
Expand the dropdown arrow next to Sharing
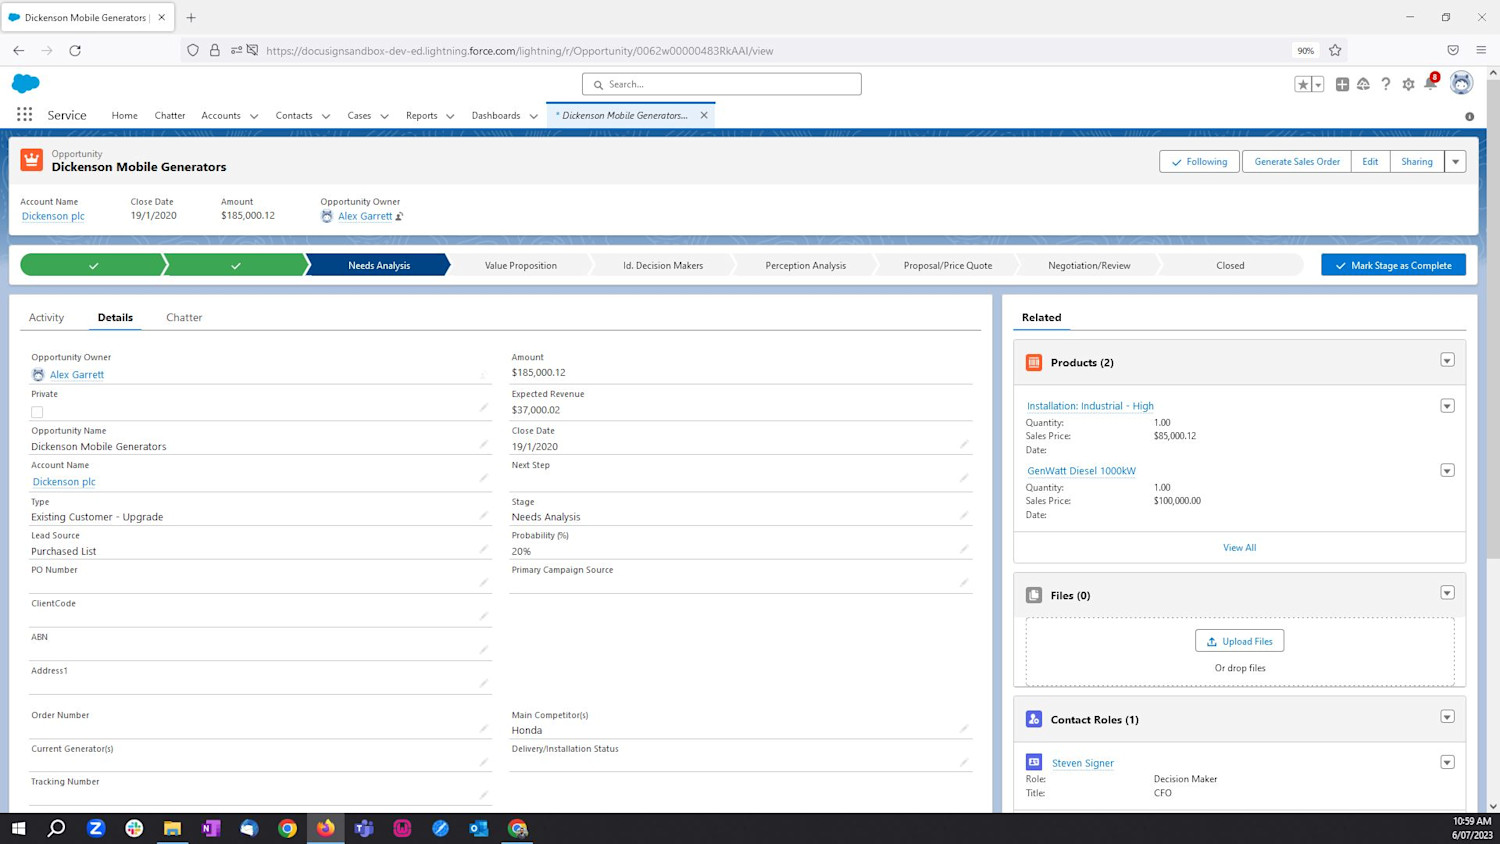tap(1456, 161)
